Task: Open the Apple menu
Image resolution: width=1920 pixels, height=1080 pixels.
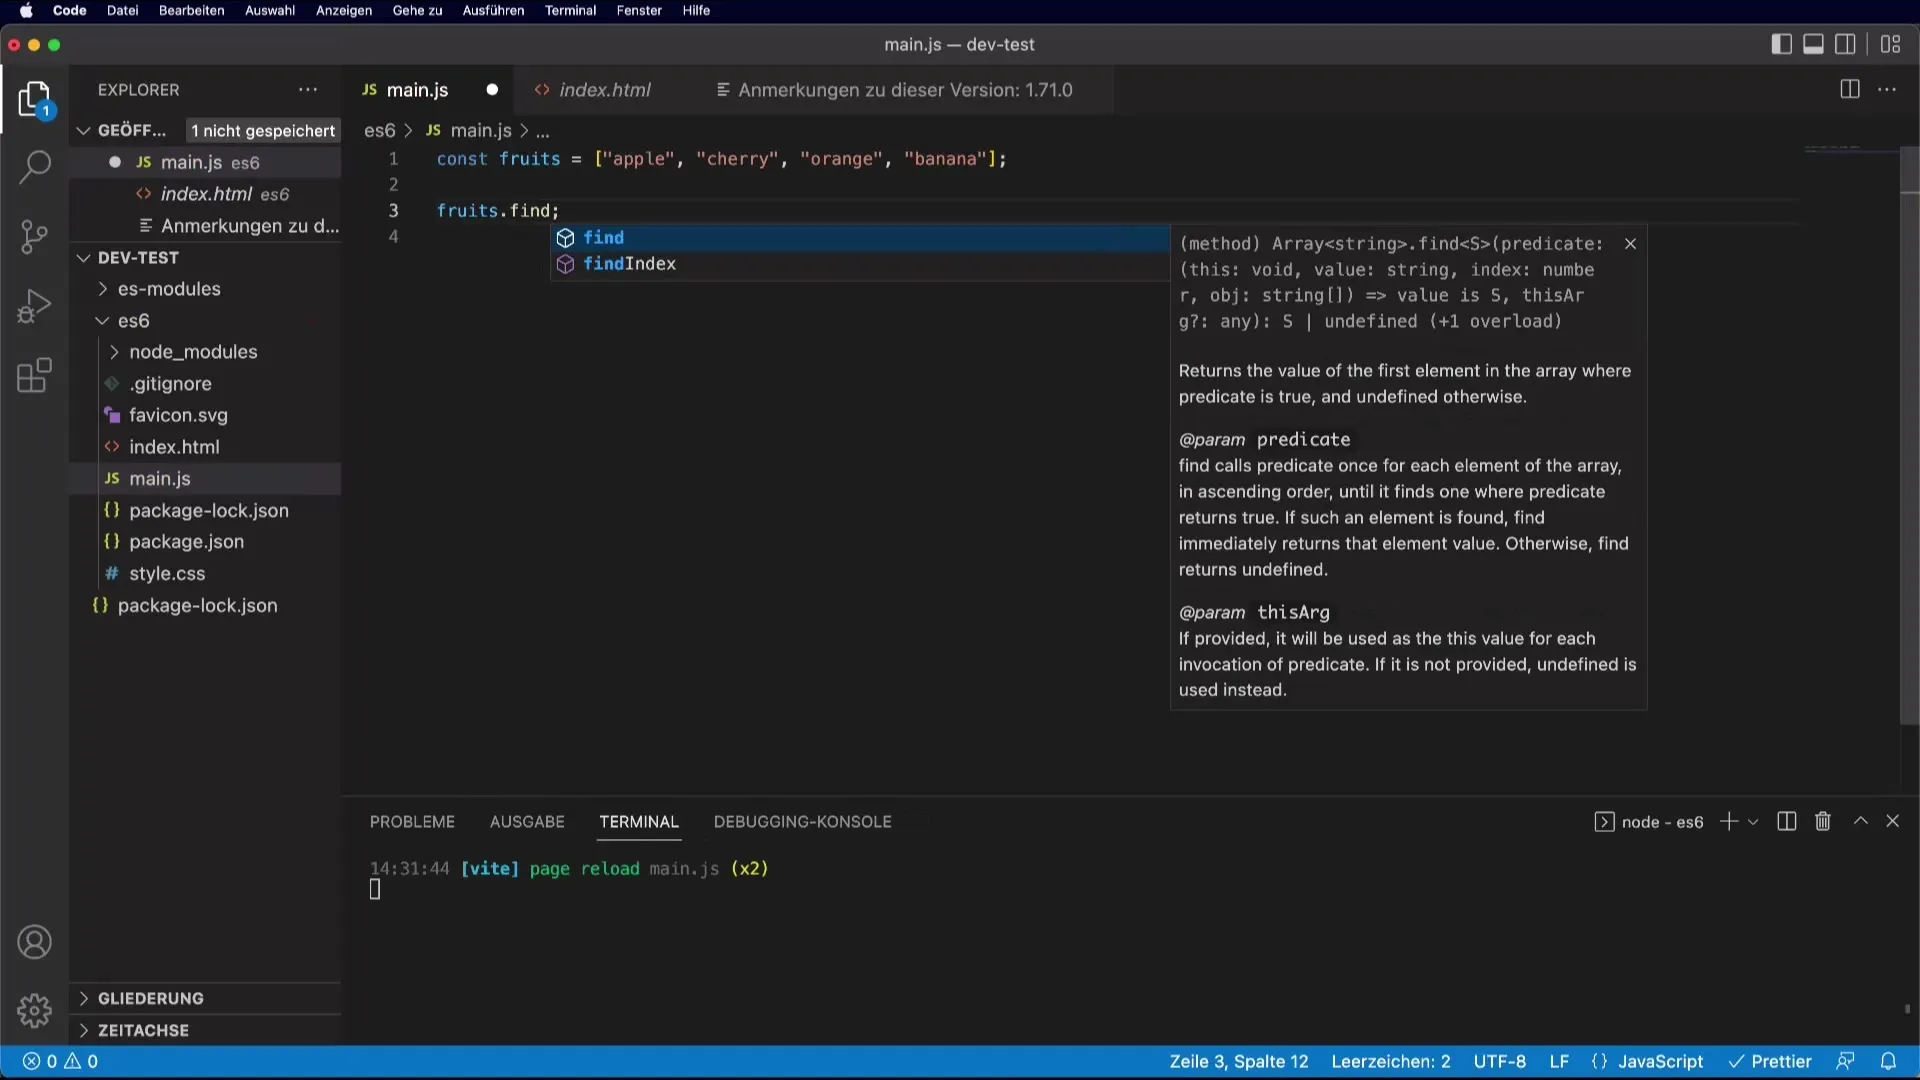Action: click(x=26, y=10)
